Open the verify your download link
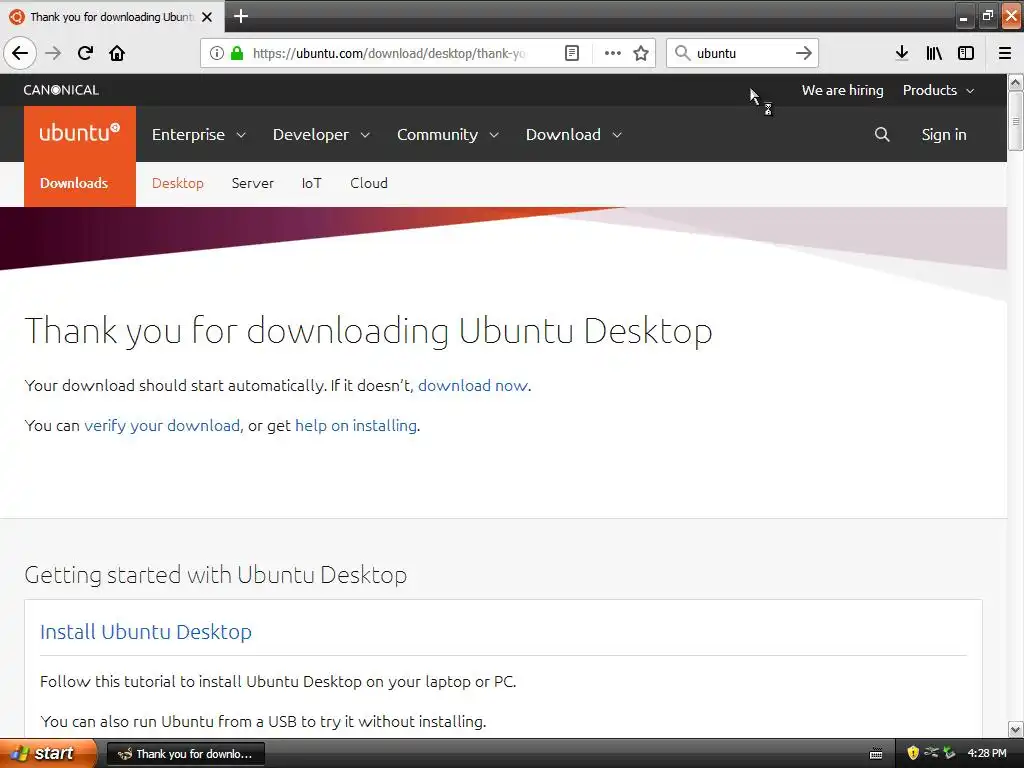 tap(162, 426)
